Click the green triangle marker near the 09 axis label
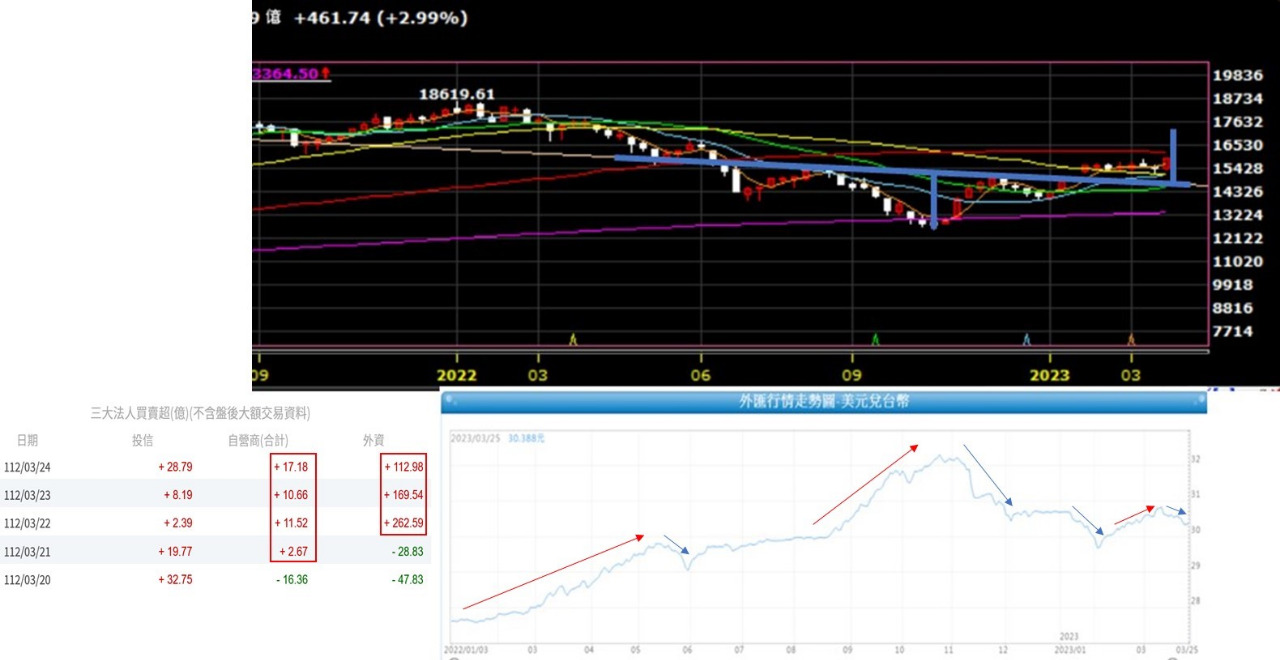The height and width of the screenshot is (660, 1280). (x=876, y=339)
